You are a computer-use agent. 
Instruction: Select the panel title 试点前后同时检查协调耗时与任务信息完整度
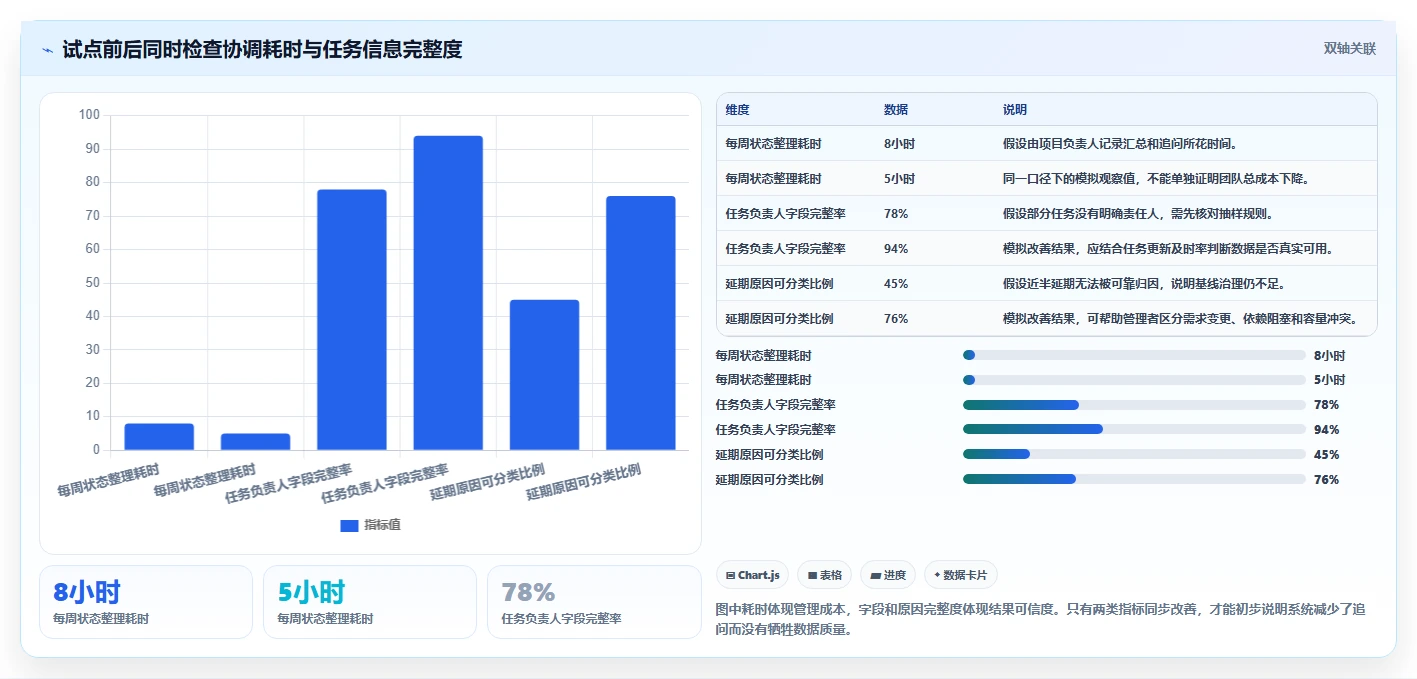pyautogui.click(x=262, y=49)
